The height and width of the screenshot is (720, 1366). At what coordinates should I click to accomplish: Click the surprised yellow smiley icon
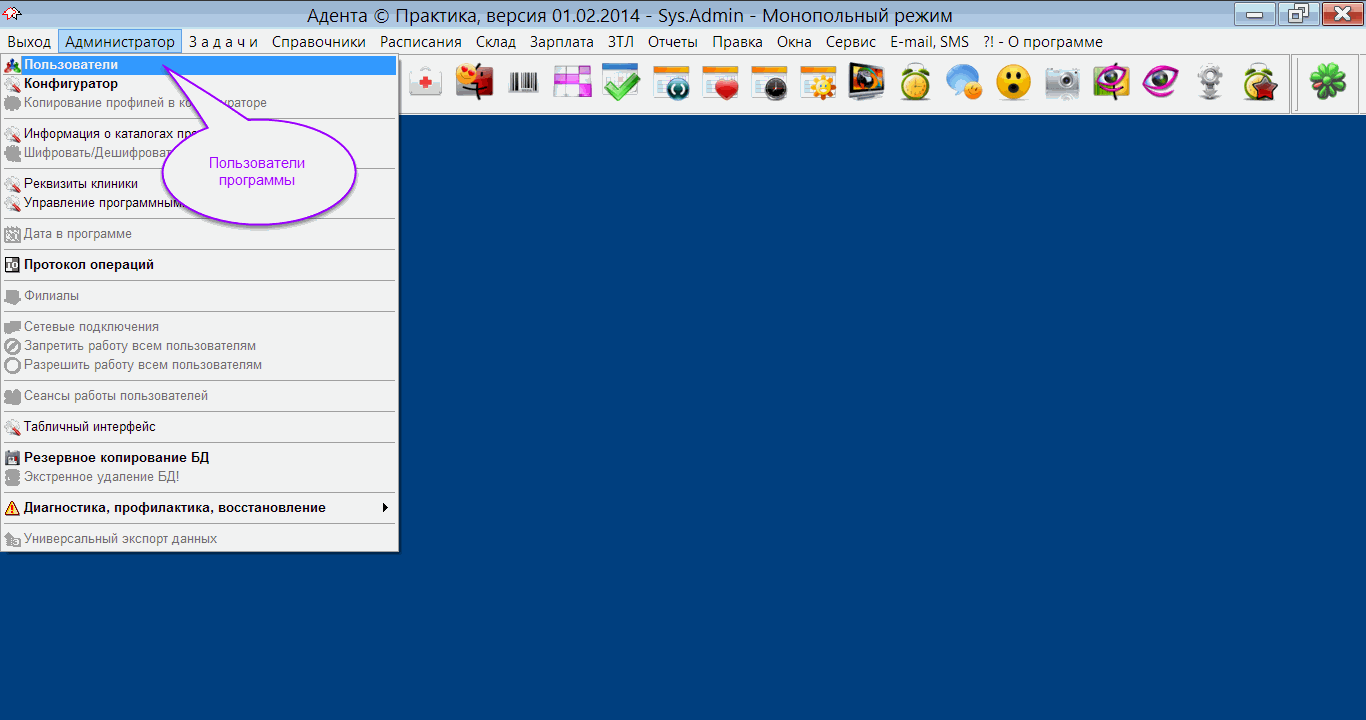(1013, 83)
